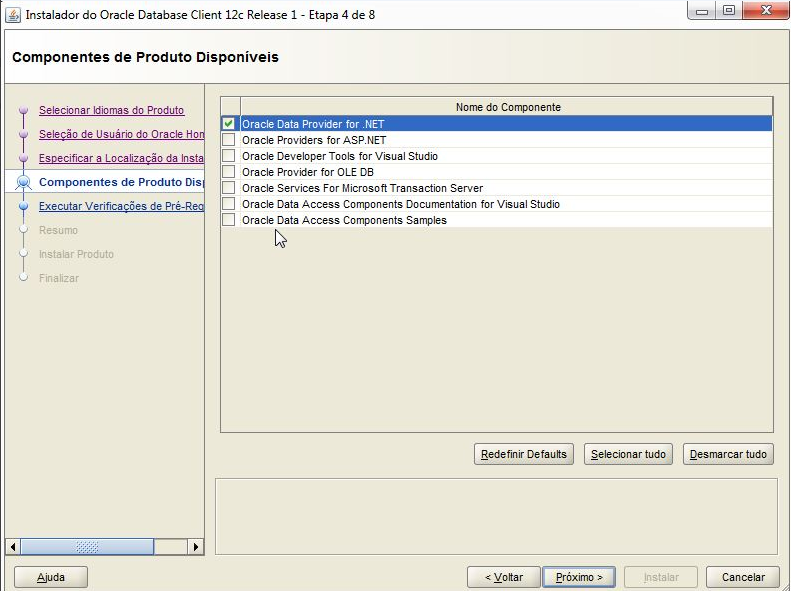The width and height of the screenshot is (791, 591).
Task: Enable Oracle Developer Tools for Visual Studio
Action: click(229, 156)
